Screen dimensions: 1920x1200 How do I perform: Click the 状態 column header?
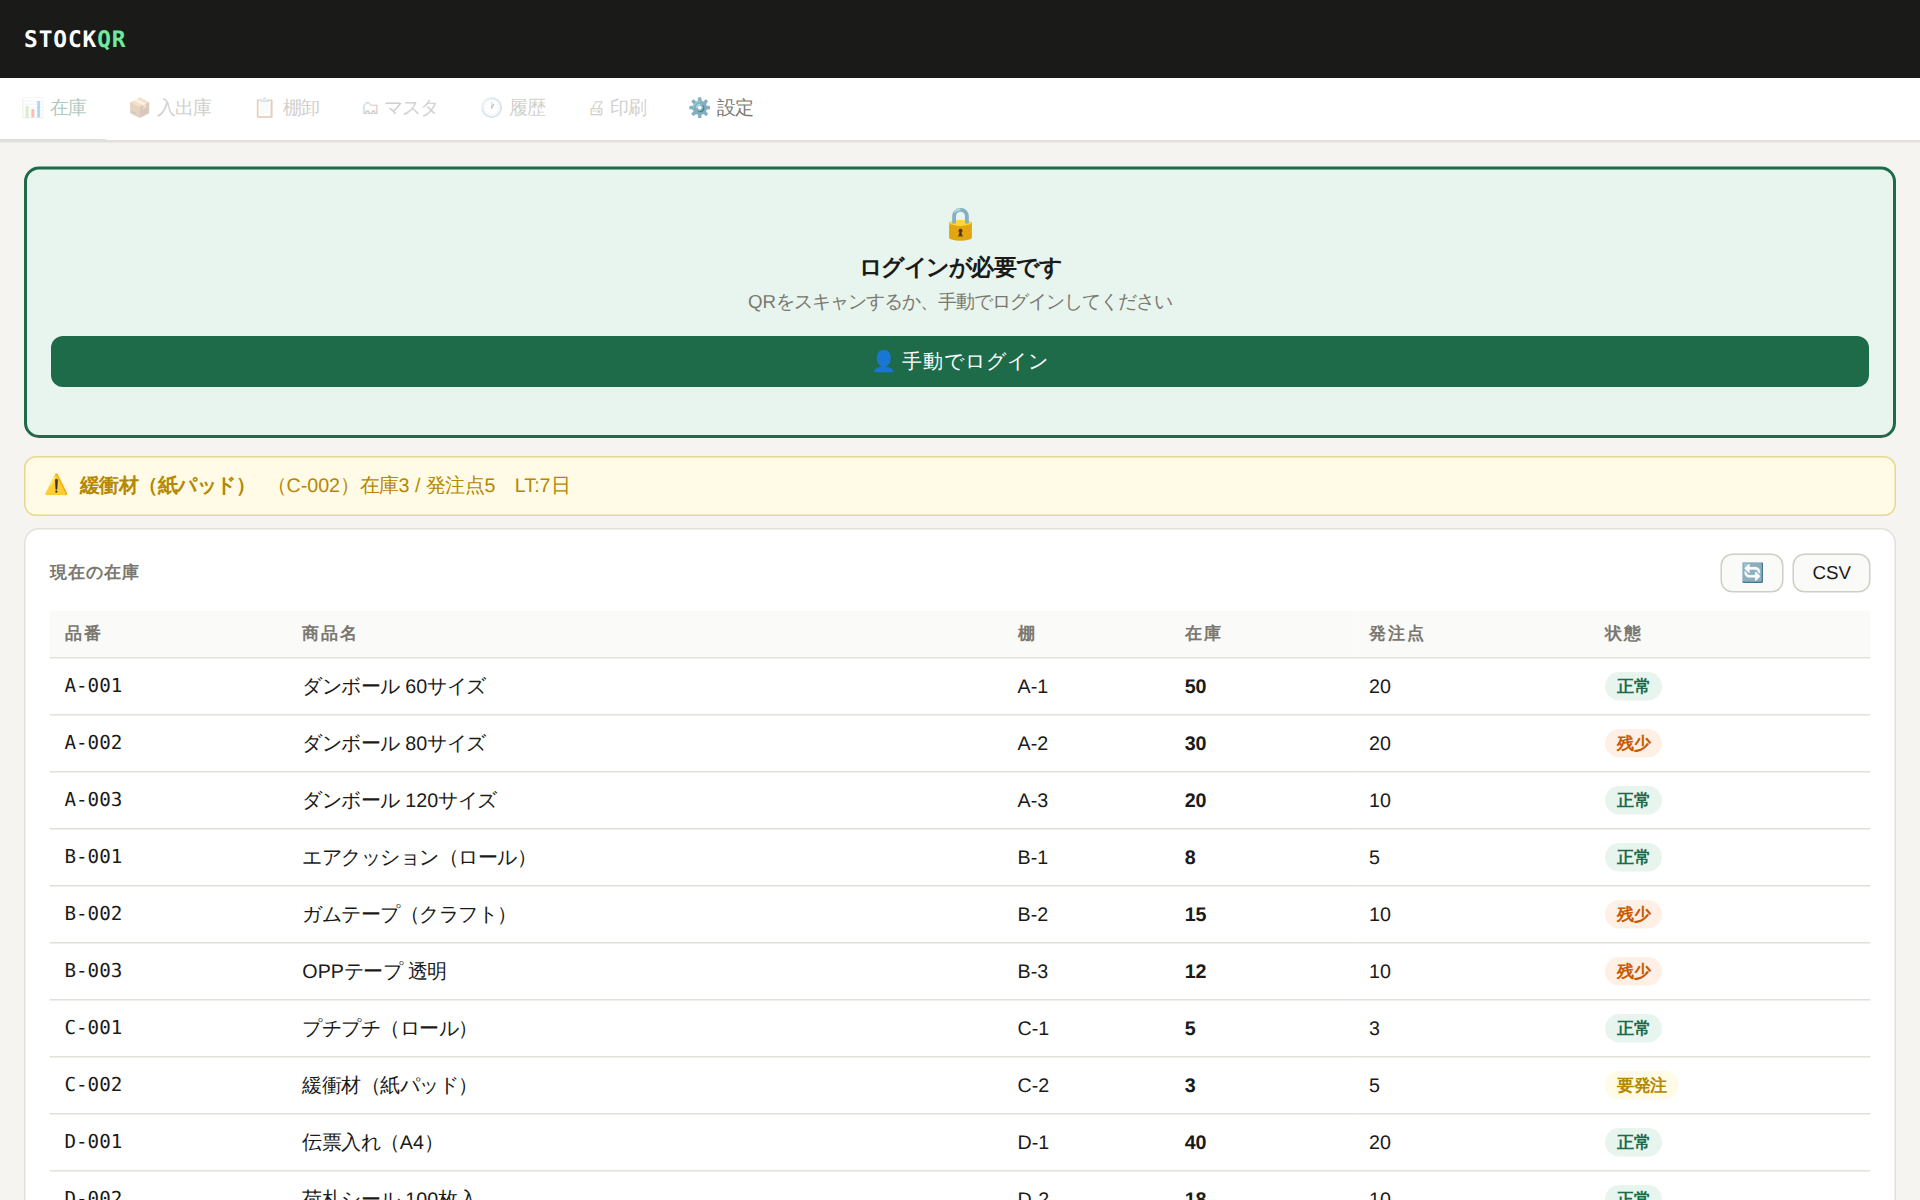tap(1622, 633)
